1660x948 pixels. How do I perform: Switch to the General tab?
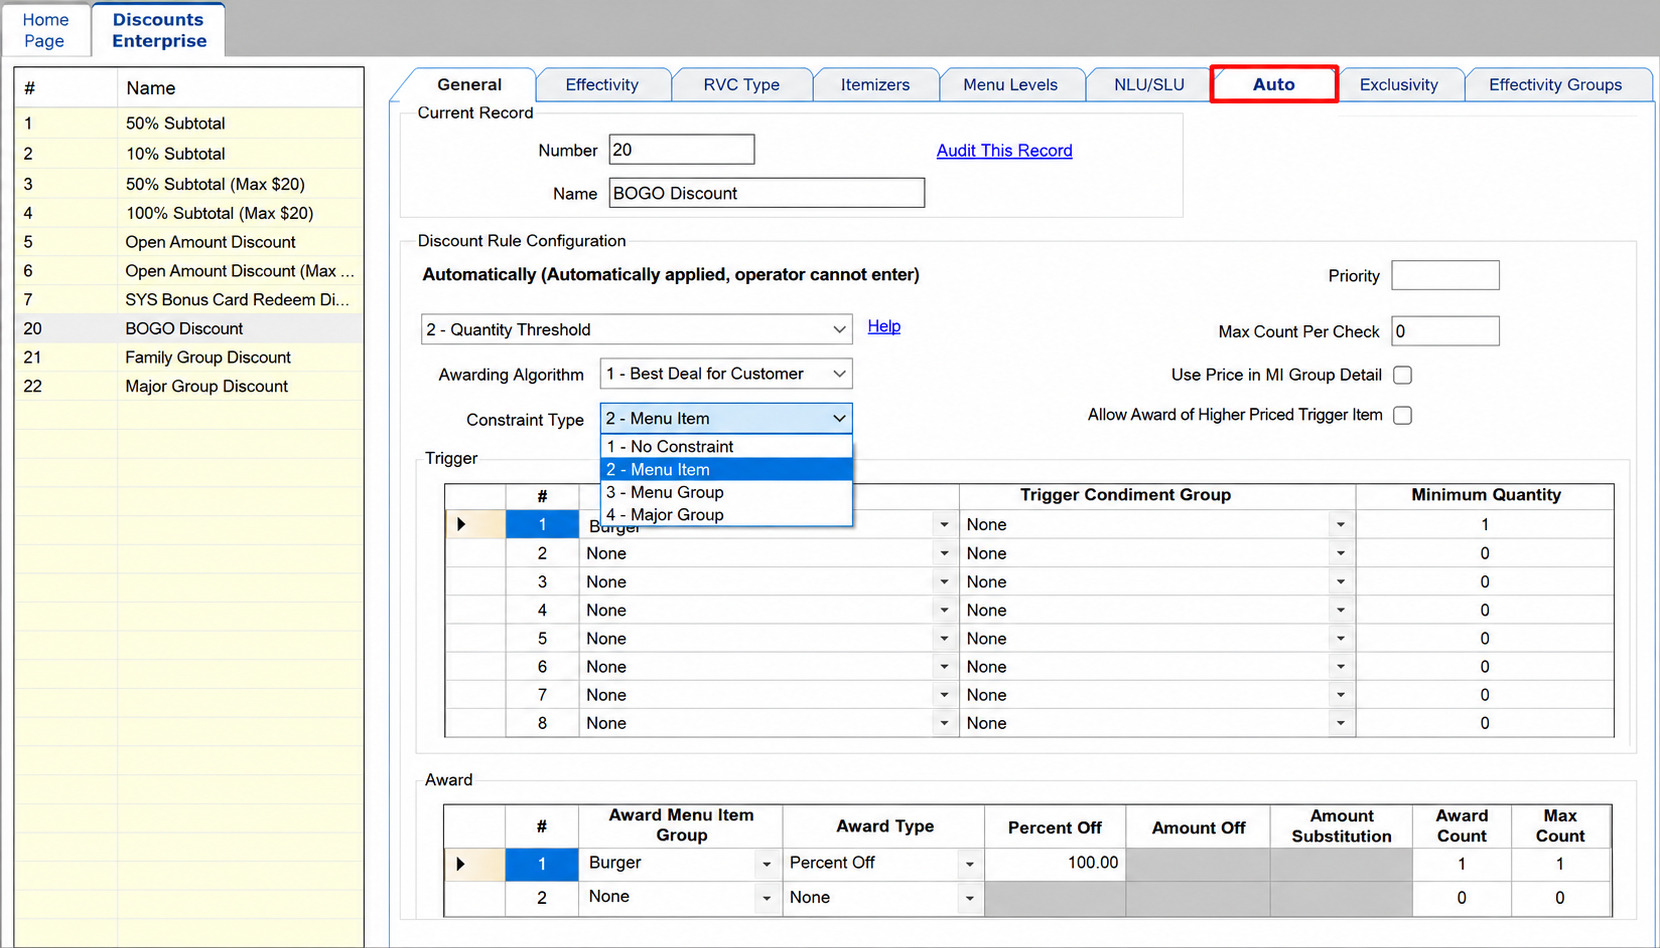coord(469,85)
